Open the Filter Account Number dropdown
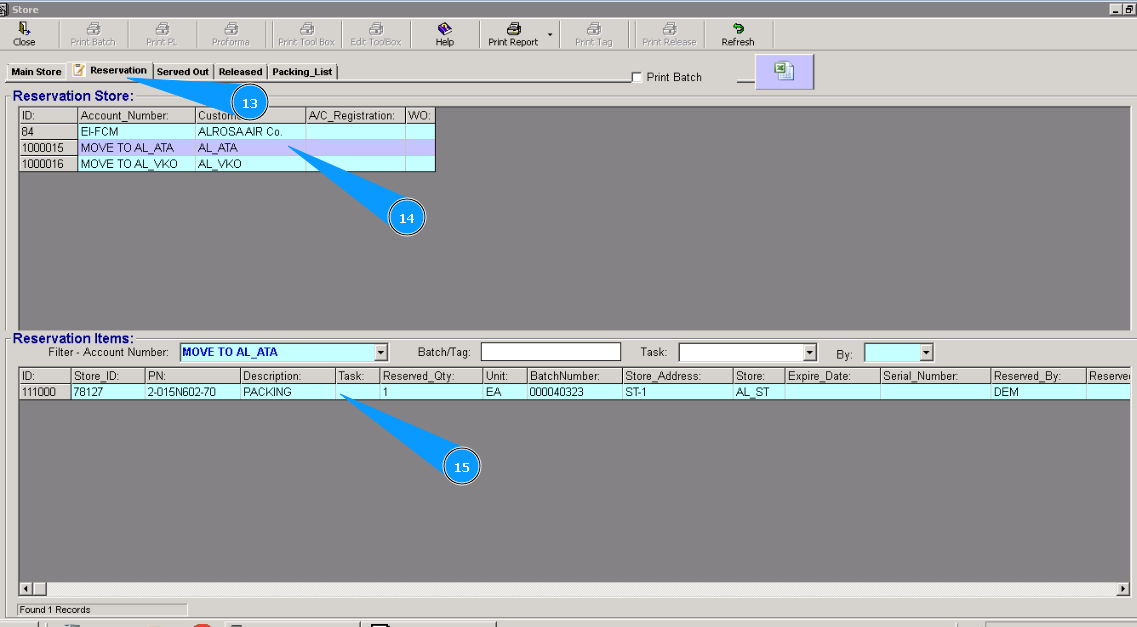Screen dimensions: 1137x627 pos(381,352)
